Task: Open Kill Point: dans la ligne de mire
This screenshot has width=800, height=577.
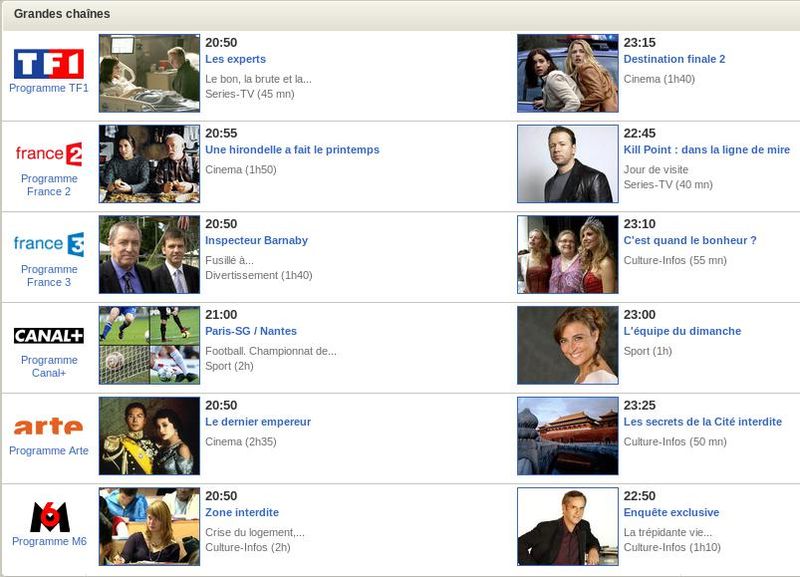Action: pyautogui.click(x=706, y=150)
